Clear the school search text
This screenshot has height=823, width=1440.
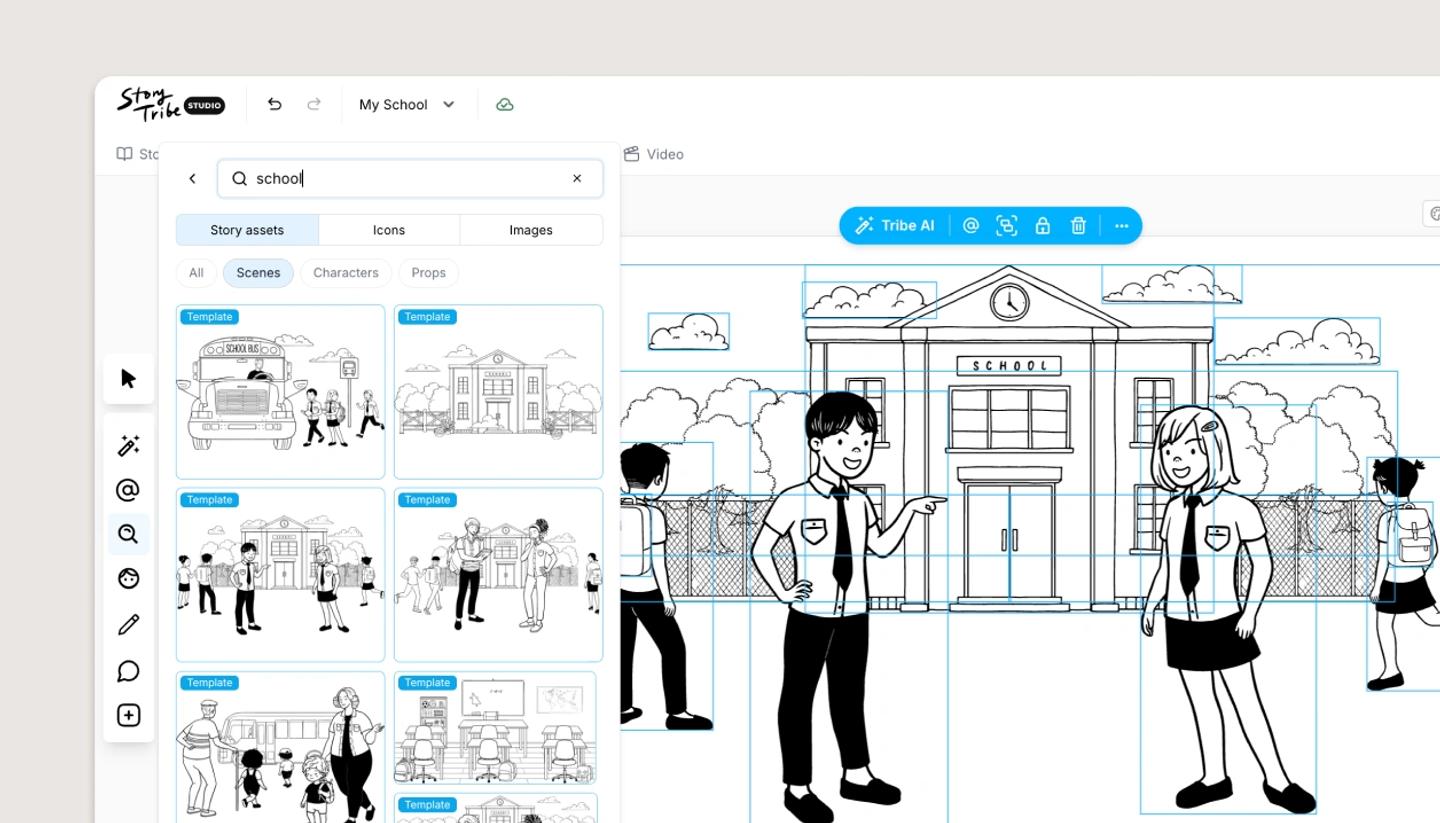(577, 179)
